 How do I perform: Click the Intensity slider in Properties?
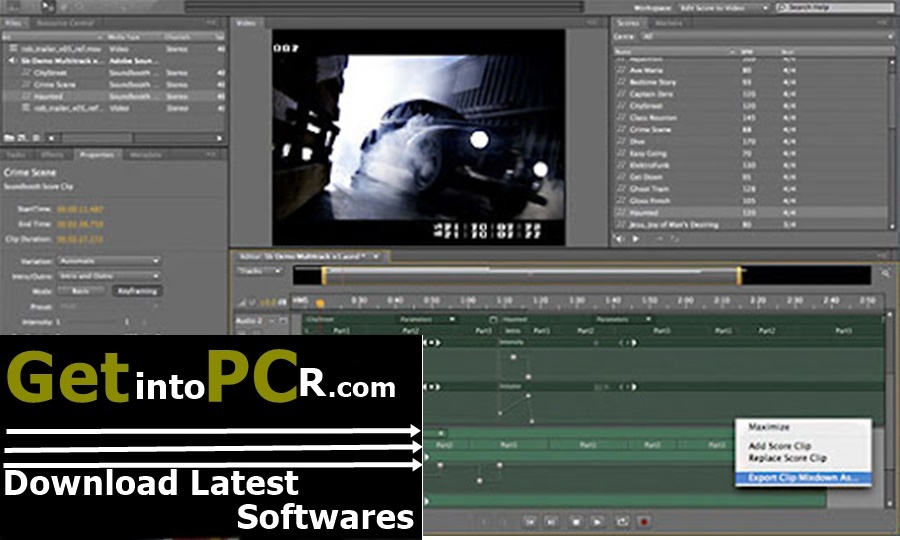93,322
